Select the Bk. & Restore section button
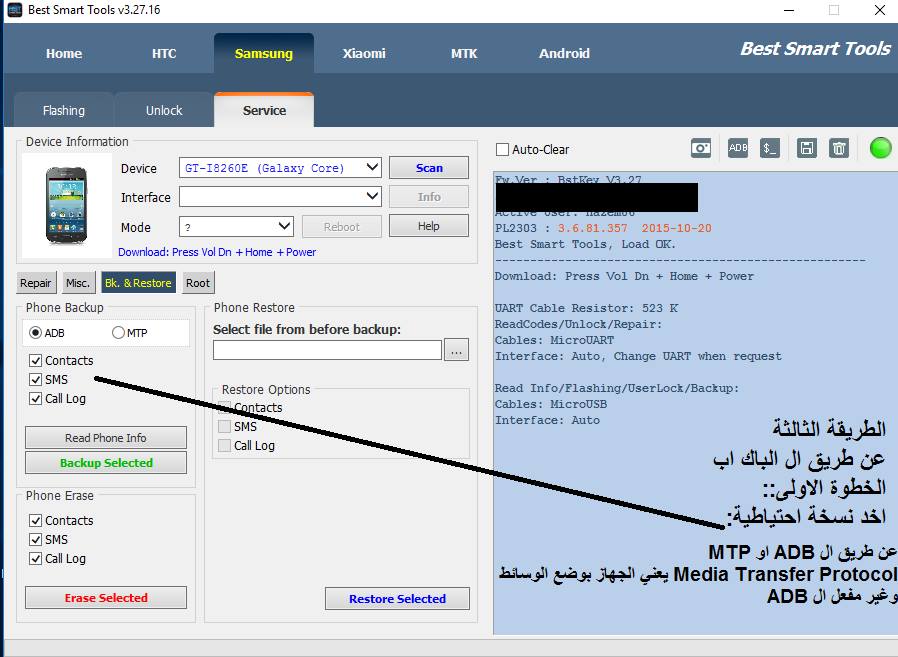Screen dimensions: 898x657 (x=138, y=282)
